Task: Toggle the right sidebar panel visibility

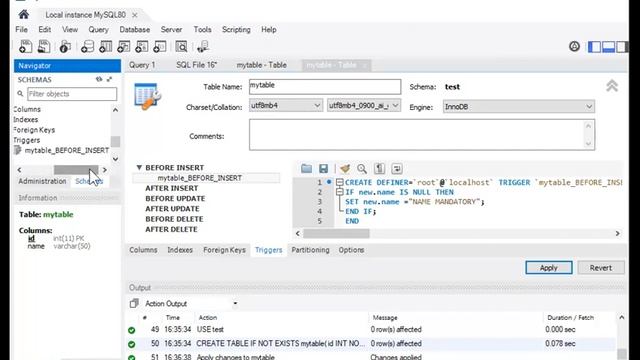Action: point(622,47)
